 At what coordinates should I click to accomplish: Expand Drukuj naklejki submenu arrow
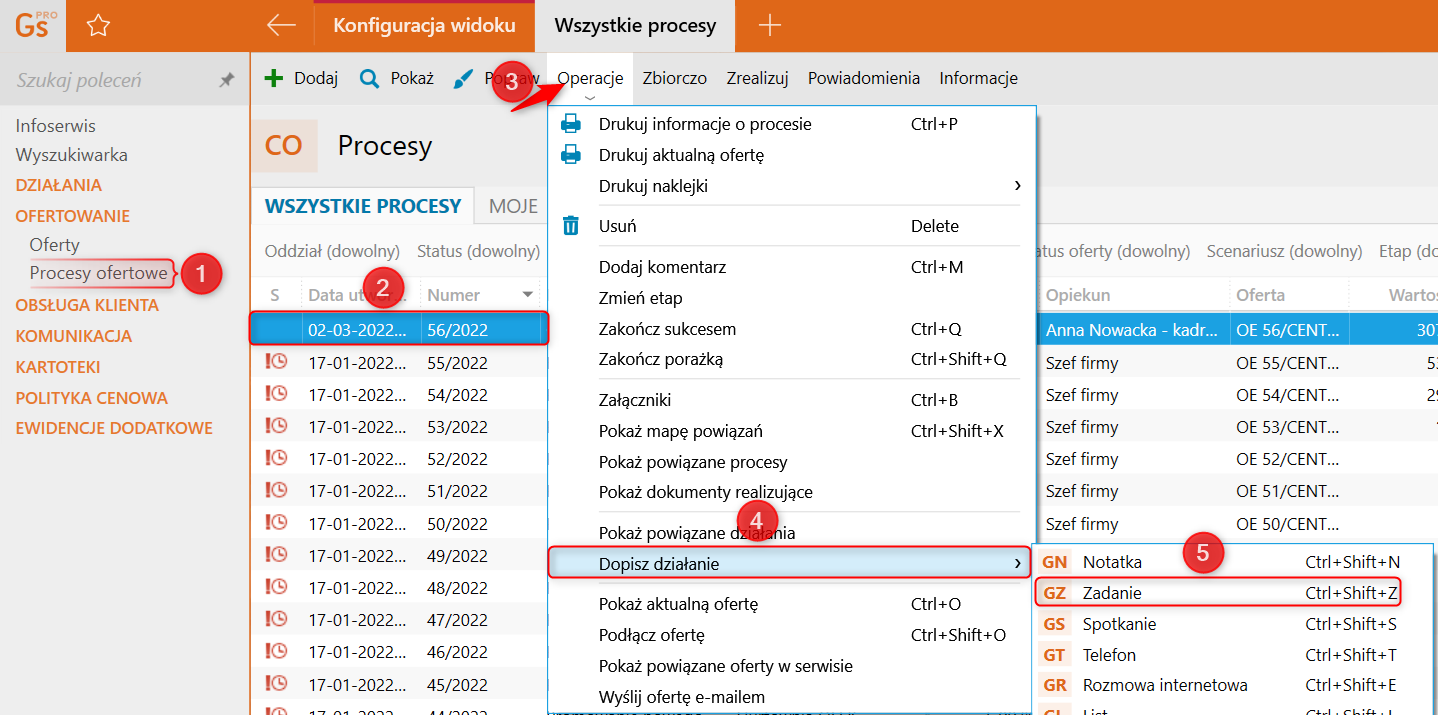point(1017,186)
